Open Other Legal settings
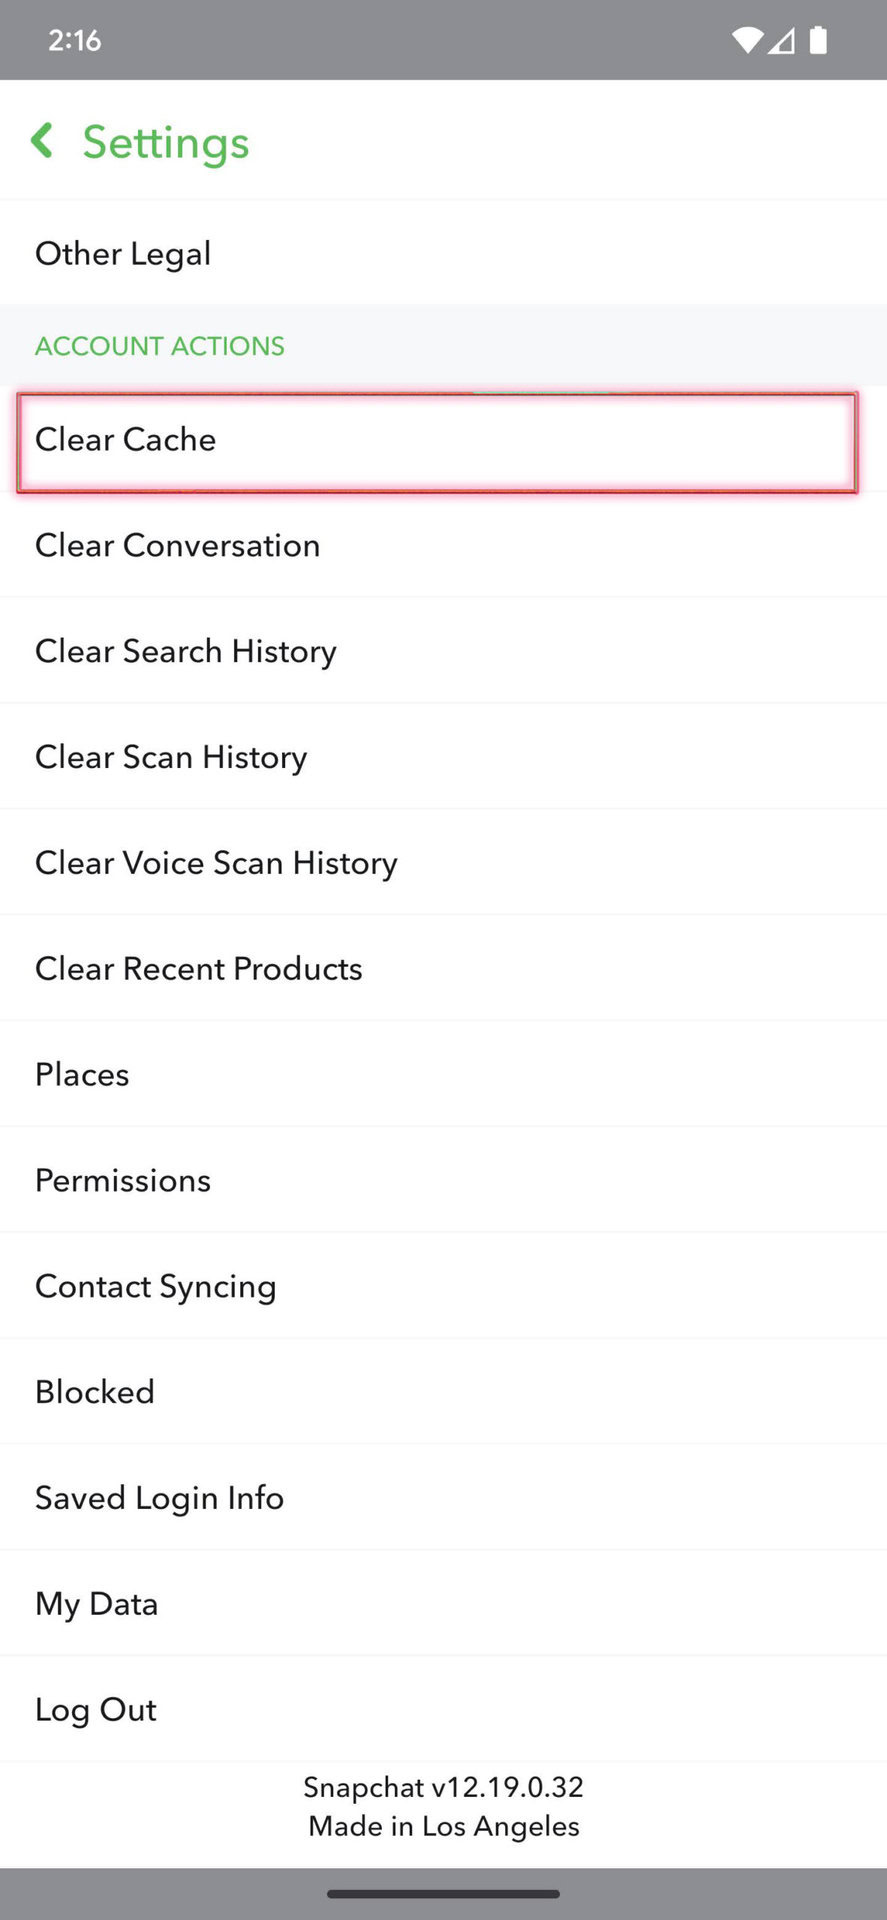 [x=123, y=253]
